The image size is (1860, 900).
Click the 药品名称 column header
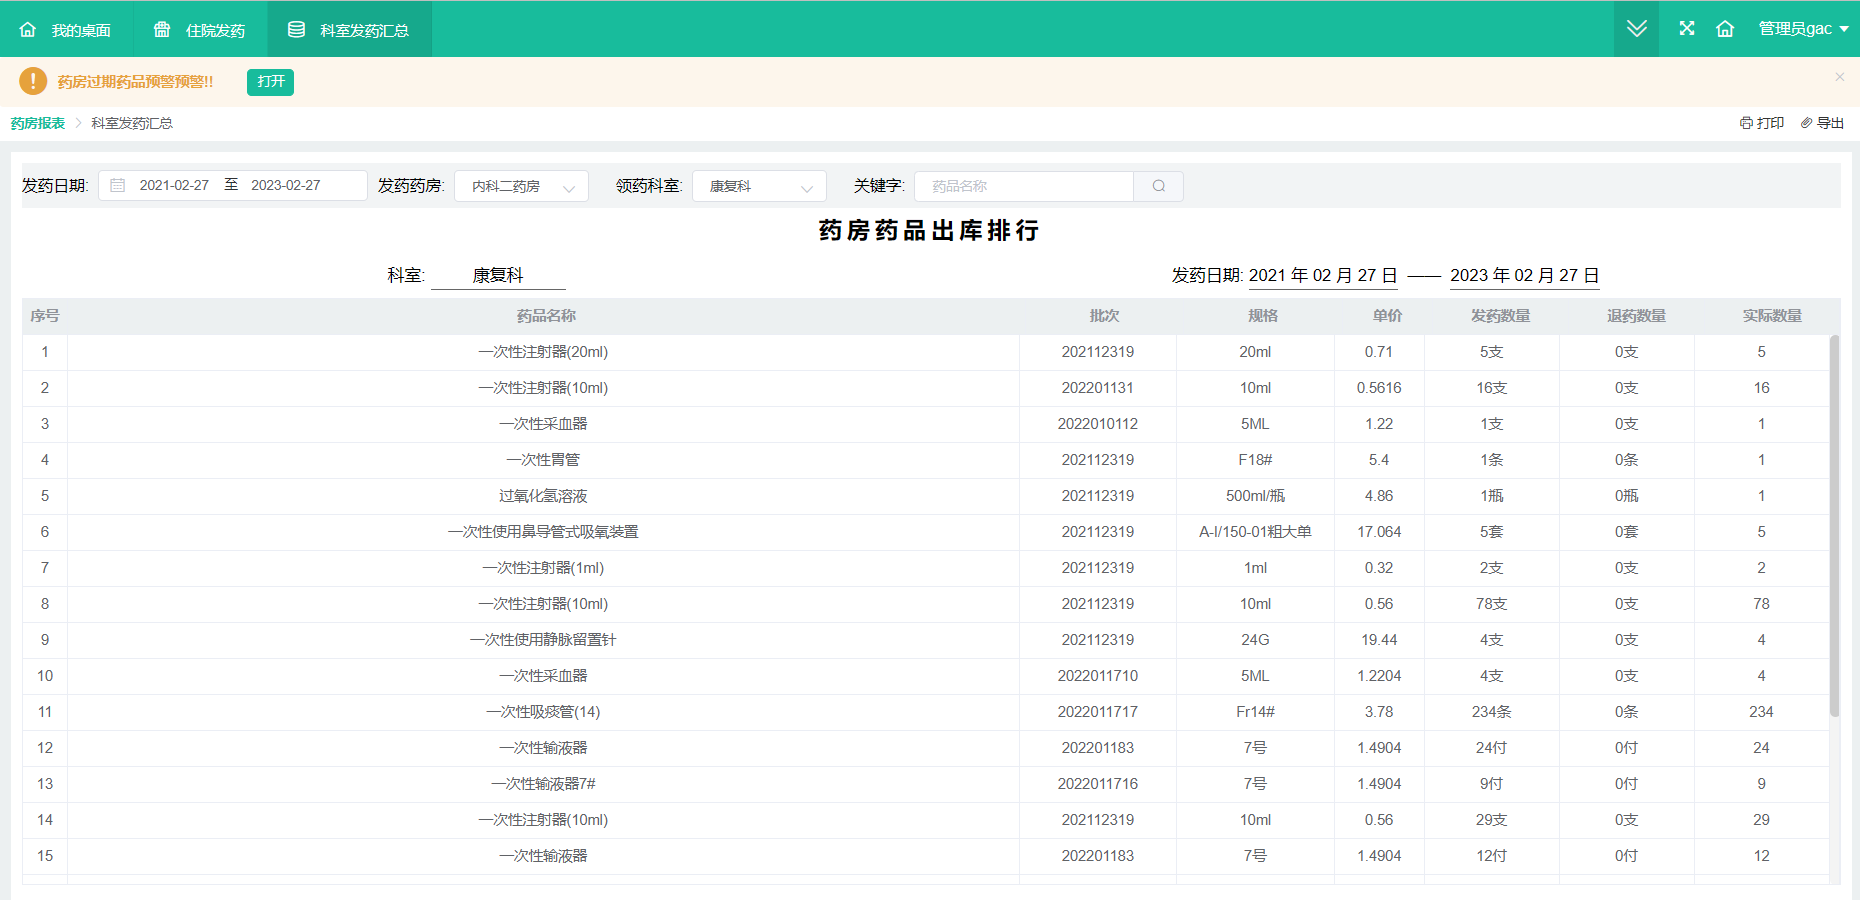click(x=546, y=316)
